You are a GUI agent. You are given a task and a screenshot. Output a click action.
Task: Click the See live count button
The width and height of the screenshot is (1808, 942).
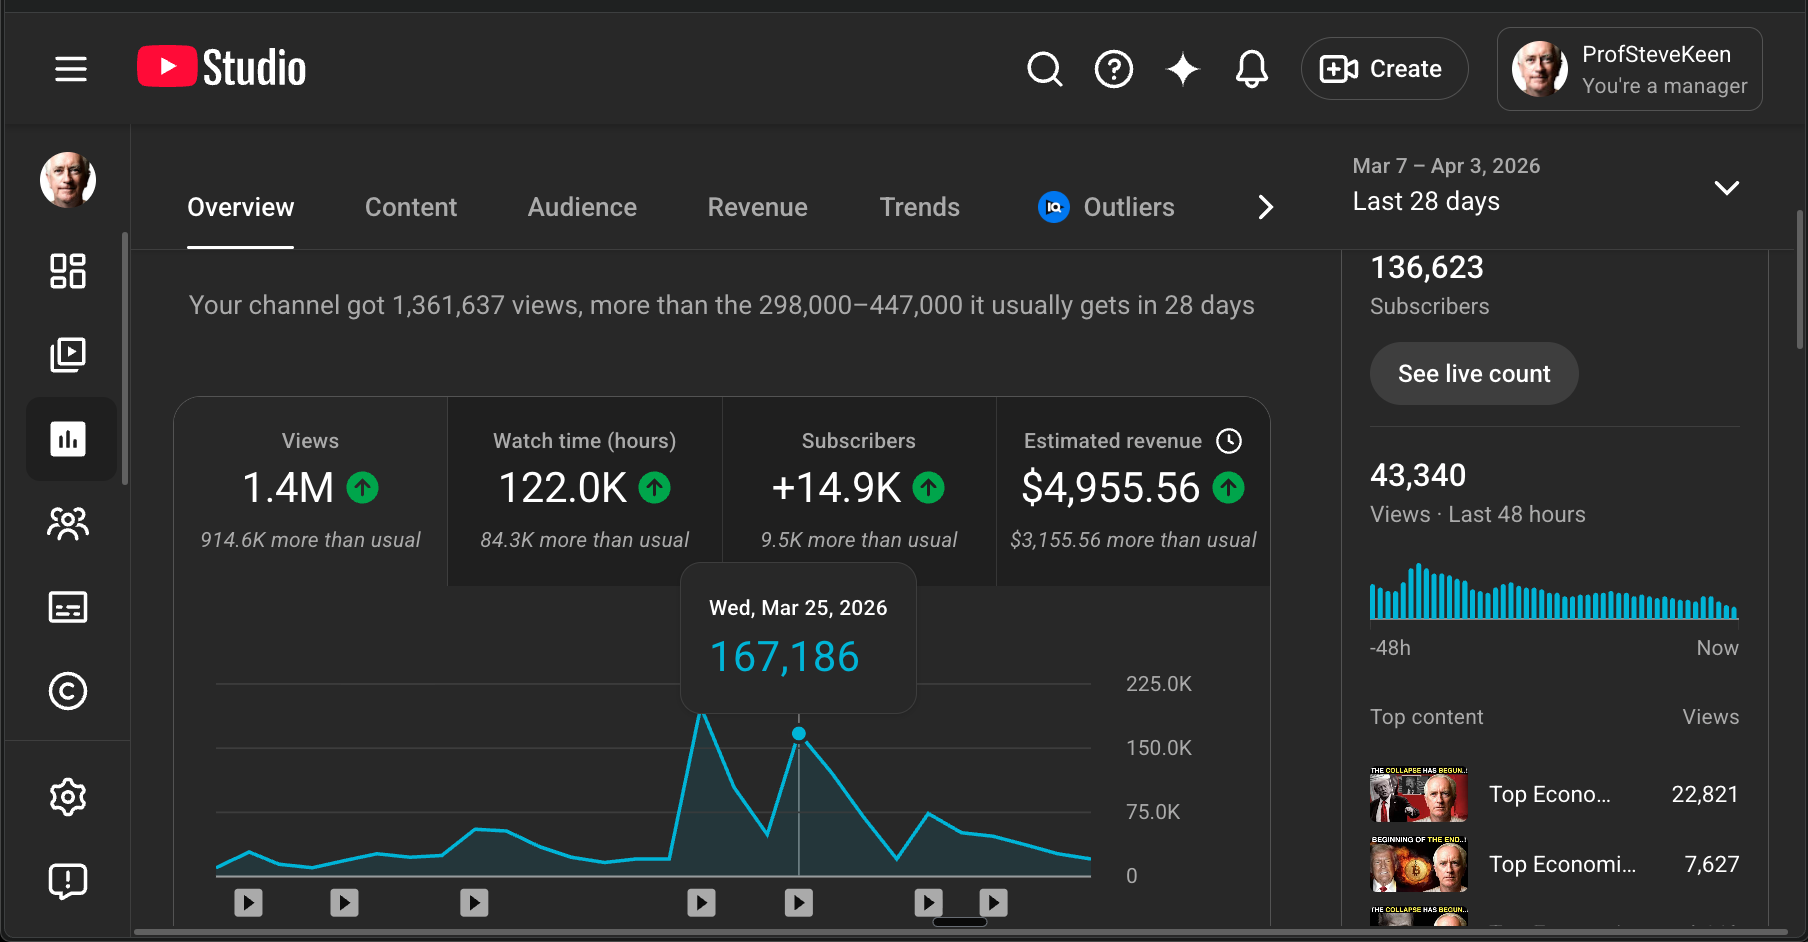click(x=1474, y=374)
